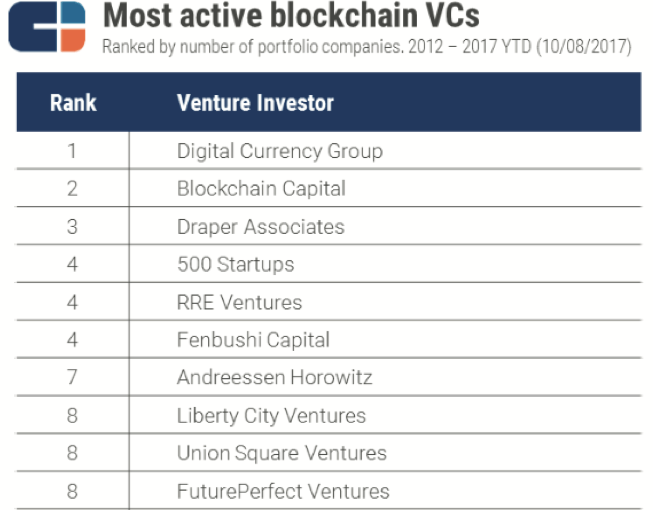Click the Venture Investor column header

[255, 103]
